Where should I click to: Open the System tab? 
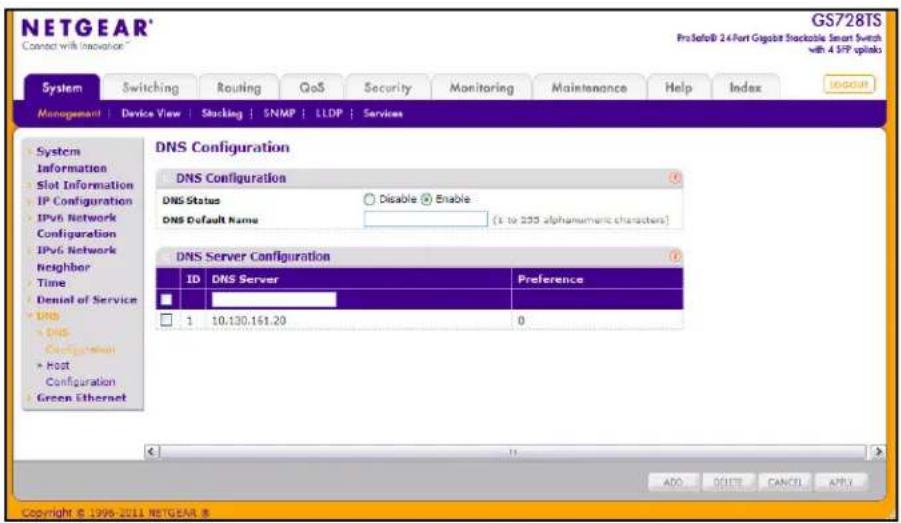[x=62, y=87]
